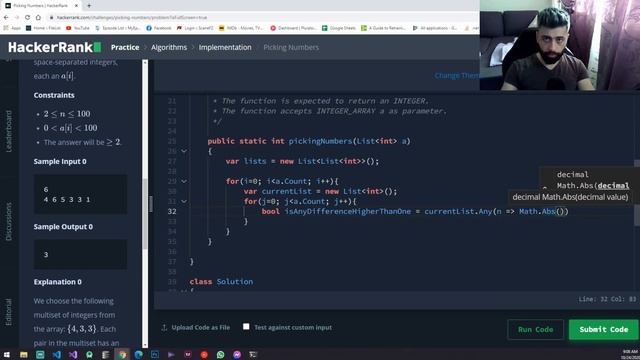Launch Visual Studio from taskbar
The height and width of the screenshot is (360, 640).
pyautogui.click(x=73, y=355)
